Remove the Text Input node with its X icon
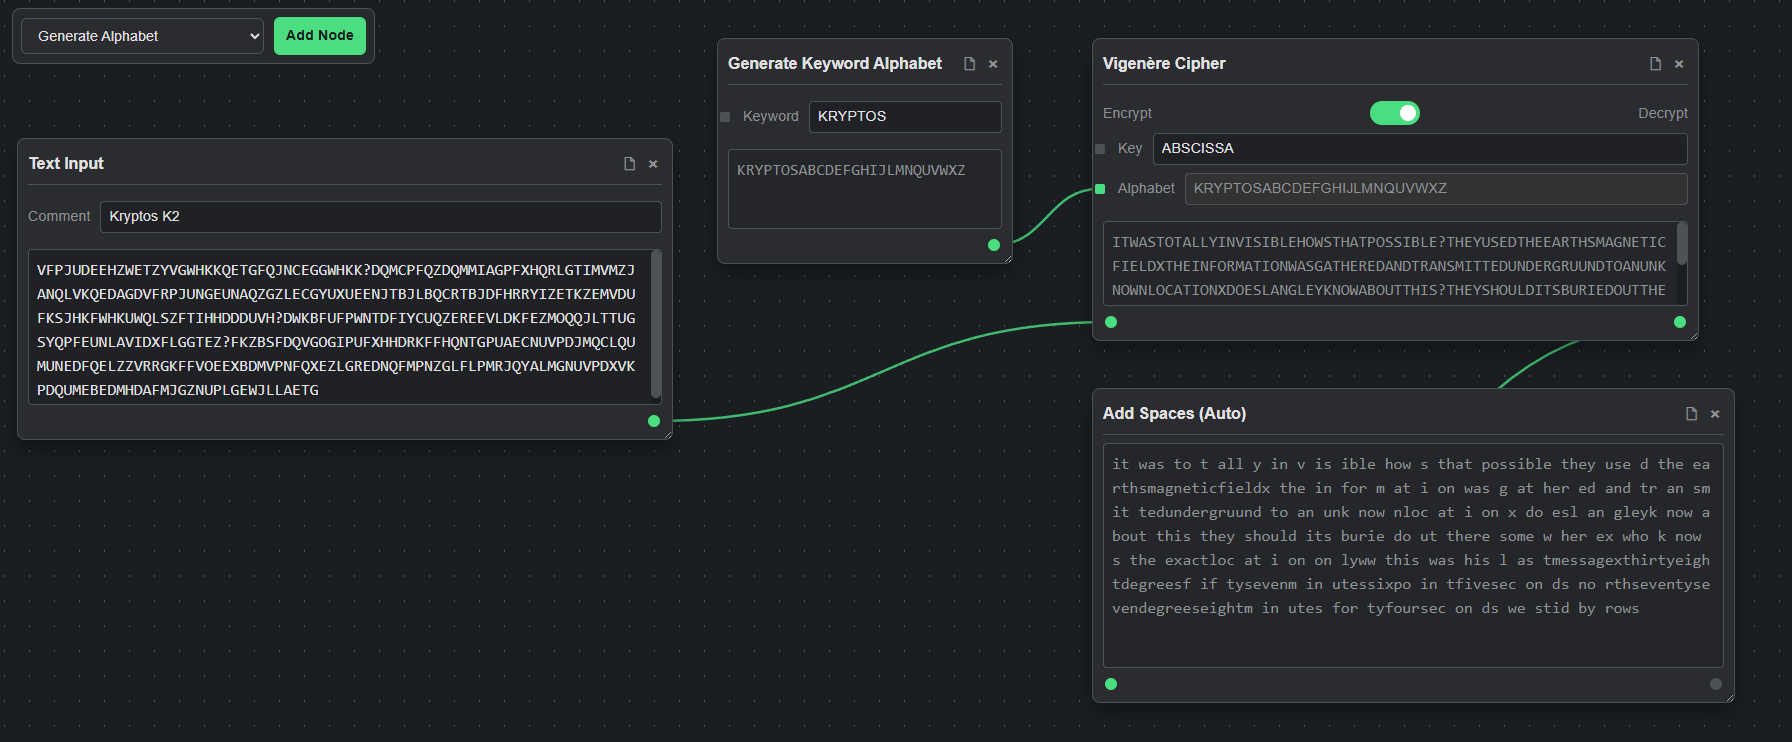The width and height of the screenshot is (1792, 742). click(653, 164)
